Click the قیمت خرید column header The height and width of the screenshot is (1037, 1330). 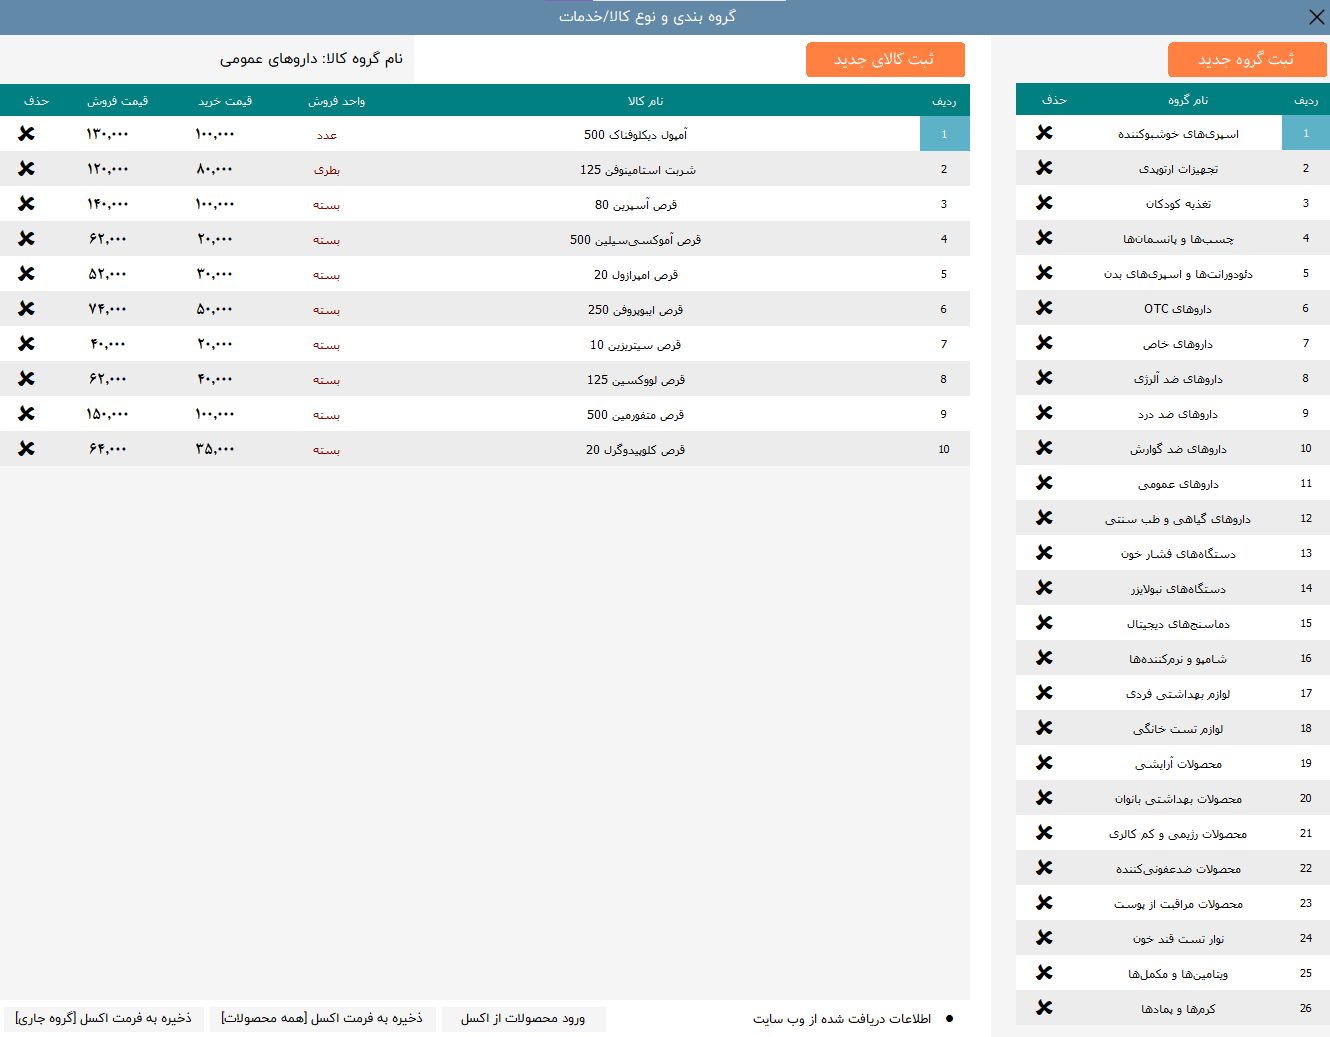(x=225, y=101)
